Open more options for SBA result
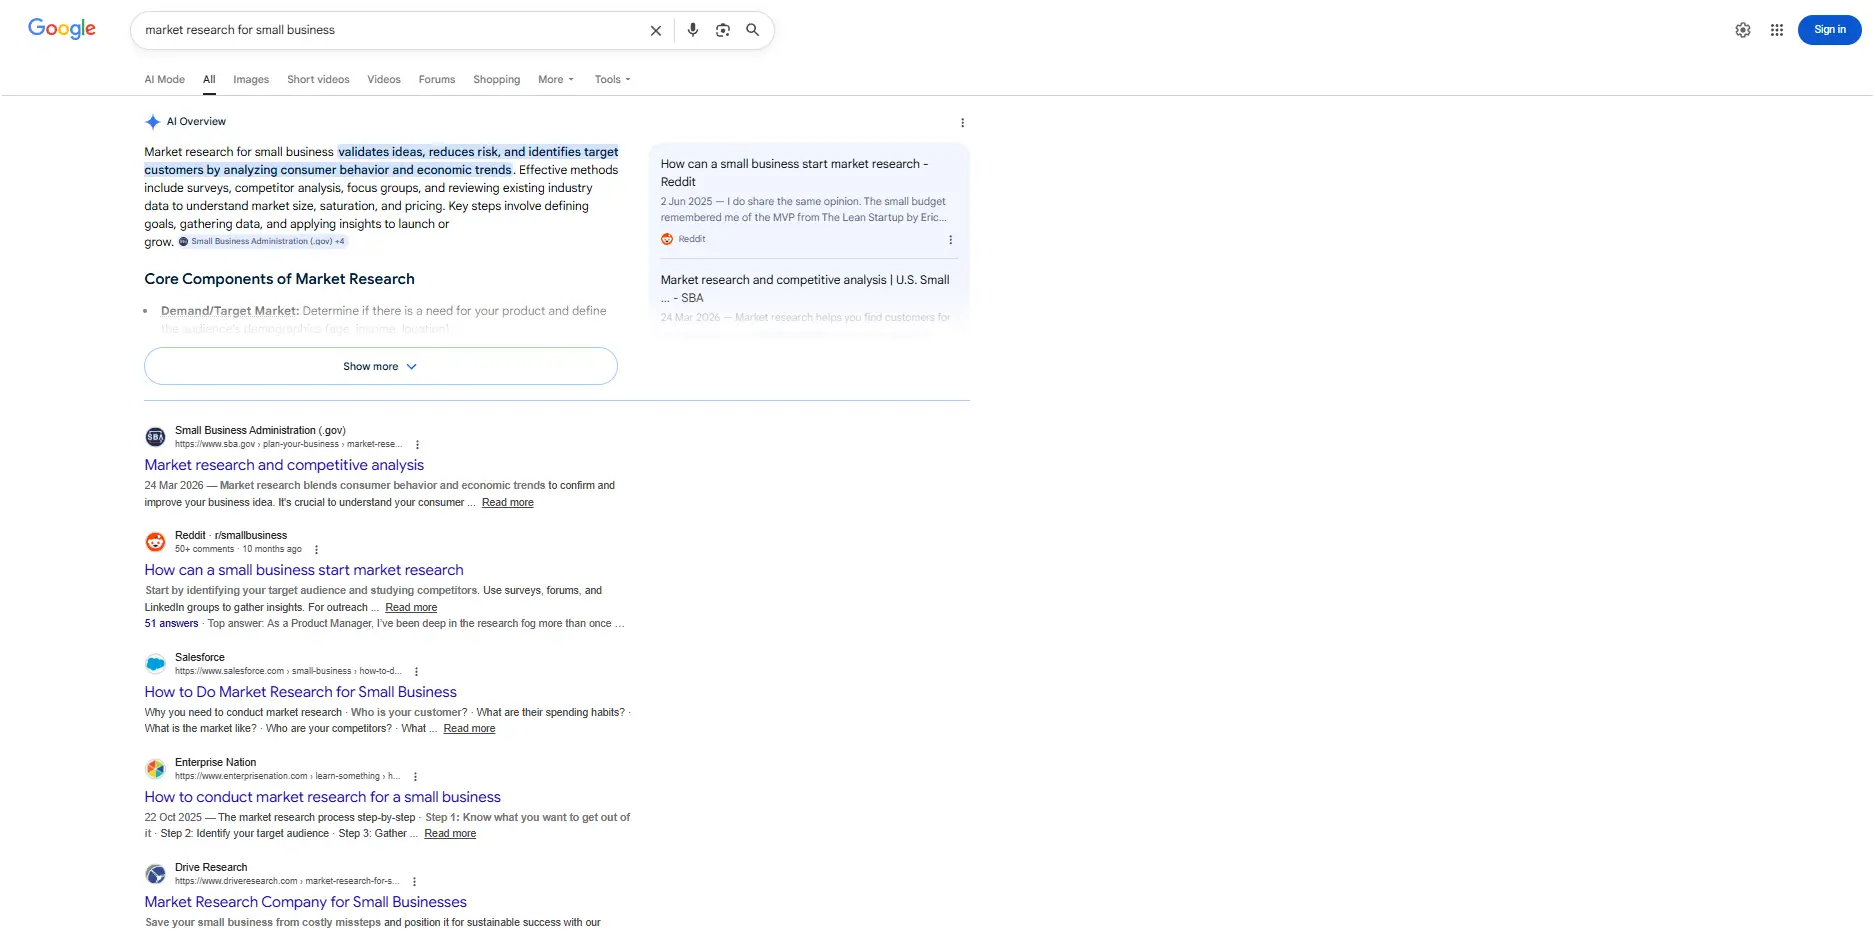 [417, 445]
